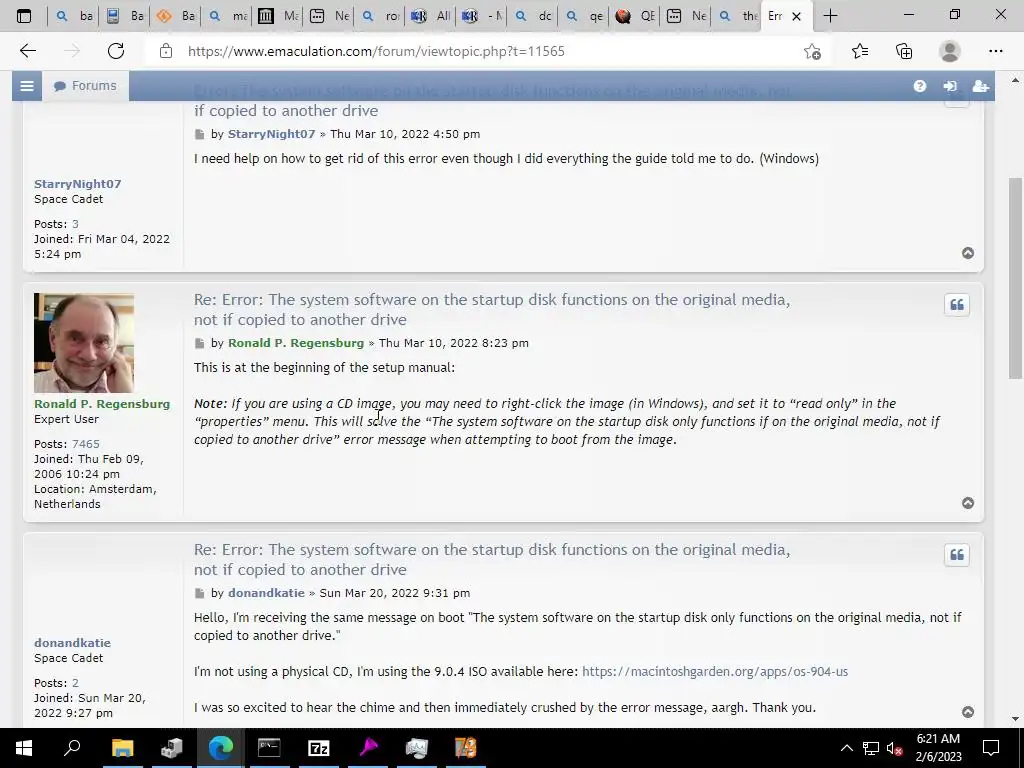Open Edge settings and more menu
The height and width of the screenshot is (768, 1024).
click(x=995, y=51)
